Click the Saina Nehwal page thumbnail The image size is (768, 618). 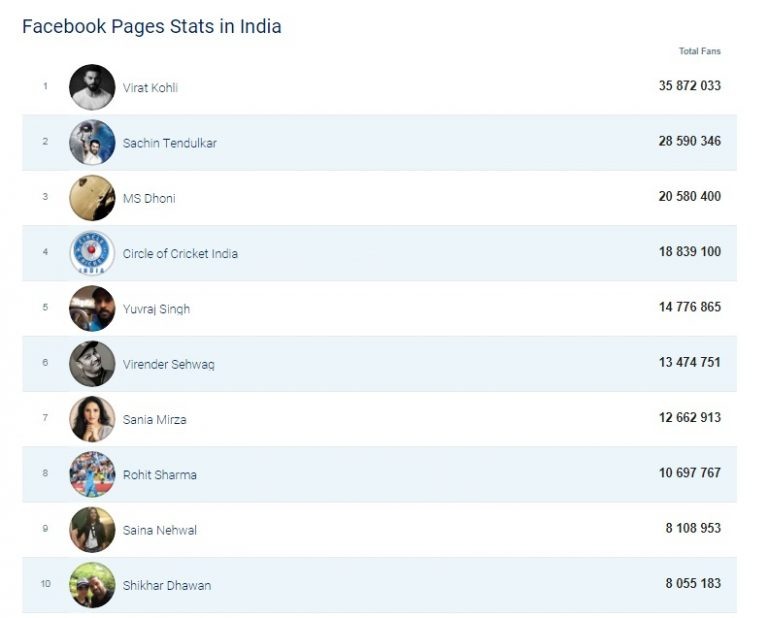[x=92, y=529]
